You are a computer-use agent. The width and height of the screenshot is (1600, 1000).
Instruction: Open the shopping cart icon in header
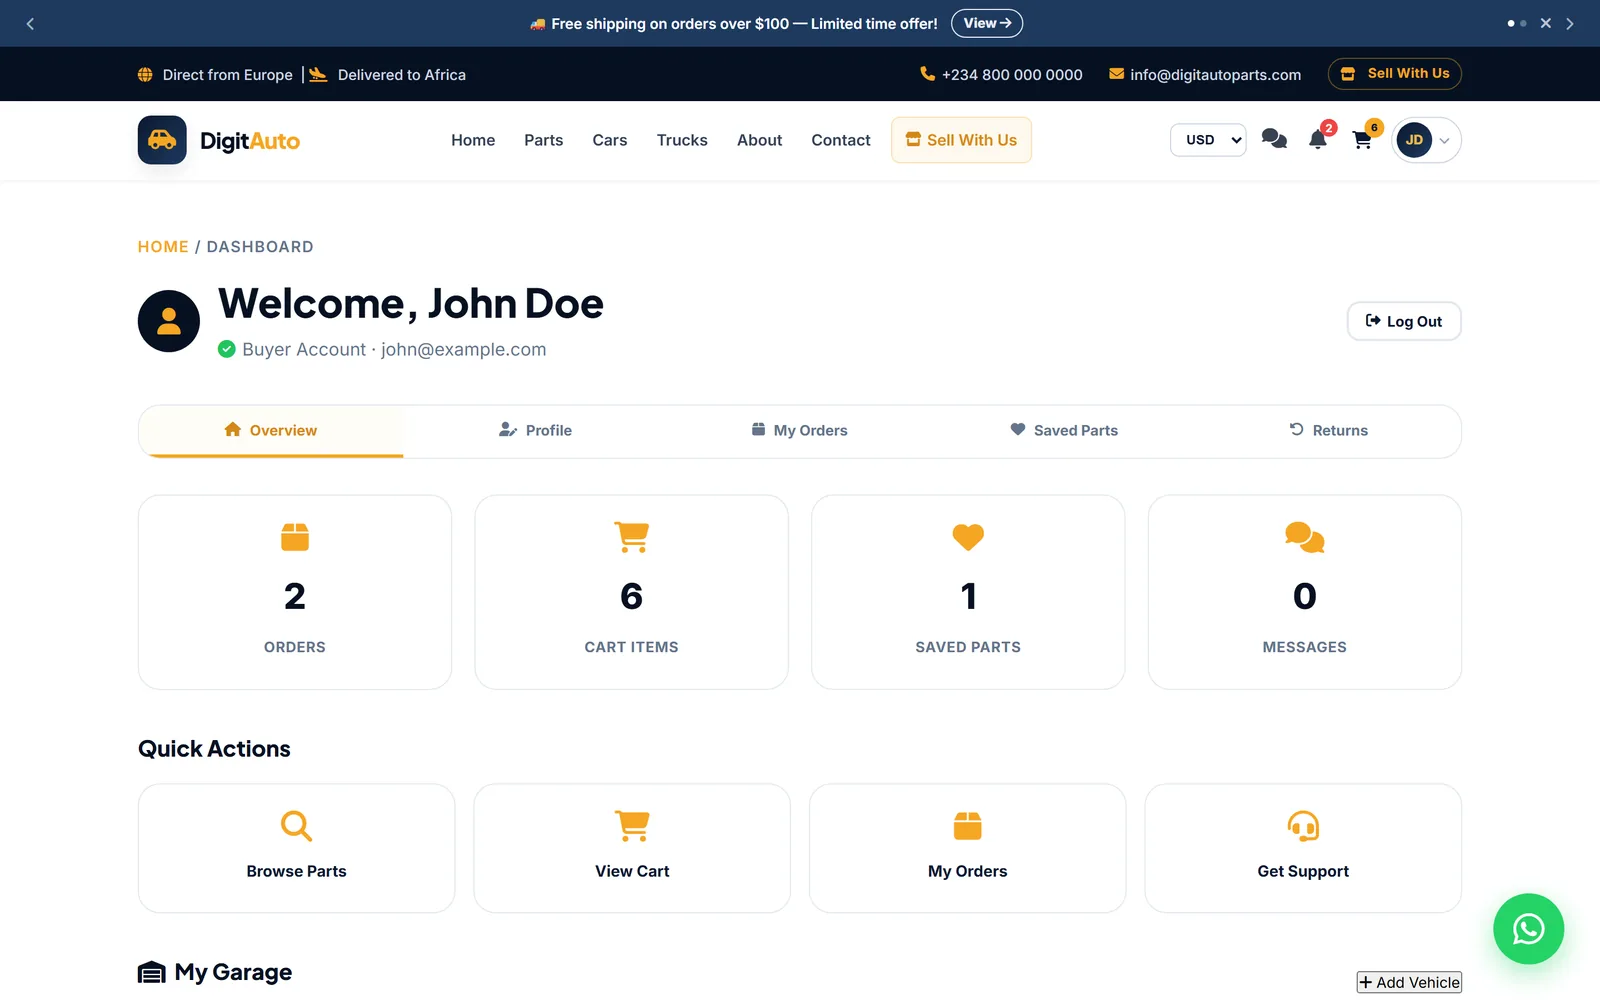point(1362,140)
